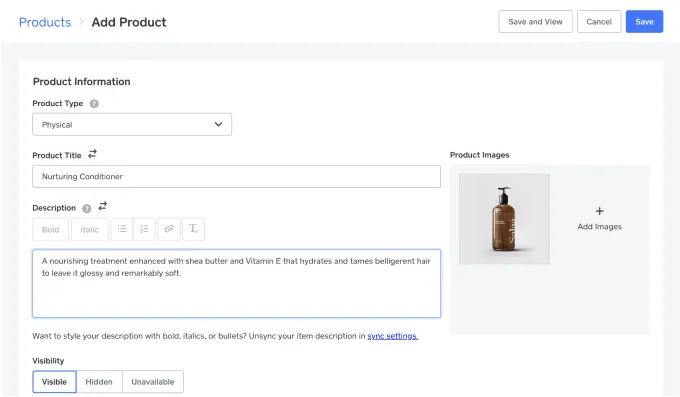Click the Add Images label
The image size is (680, 397).
pyautogui.click(x=599, y=227)
